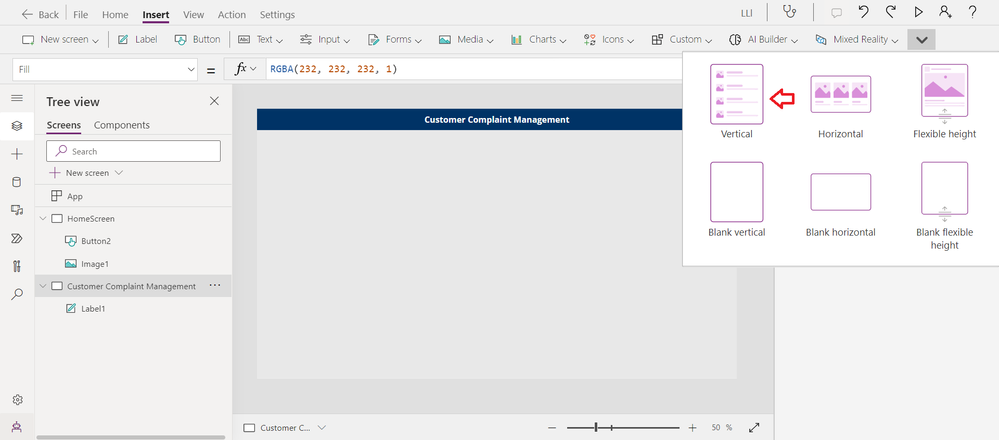This screenshot has height=440, width=999.
Task: Redo the last action
Action: pyautogui.click(x=891, y=12)
